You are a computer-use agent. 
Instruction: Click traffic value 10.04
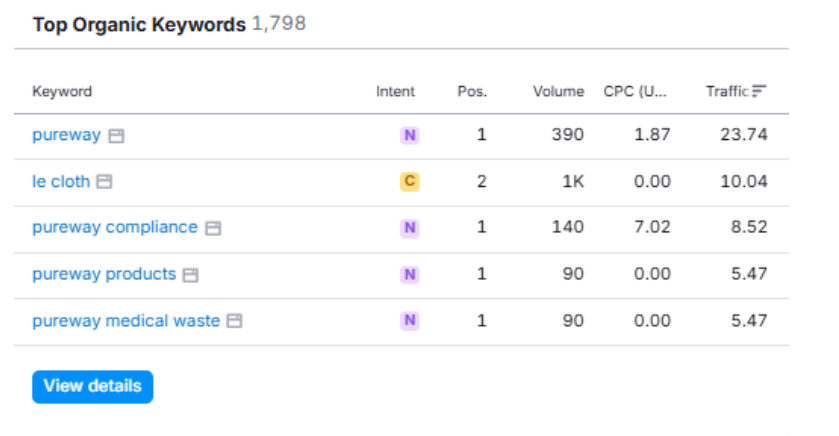coord(744,181)
